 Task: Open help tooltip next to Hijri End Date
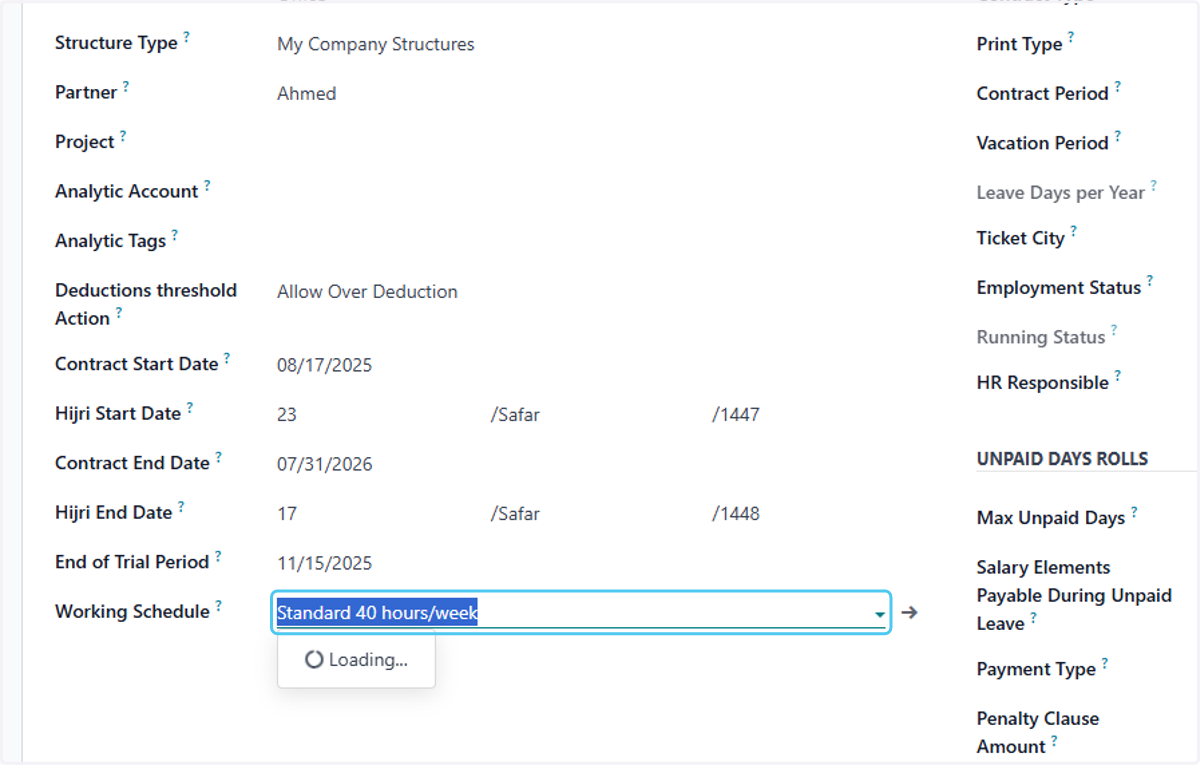point(181,508)
